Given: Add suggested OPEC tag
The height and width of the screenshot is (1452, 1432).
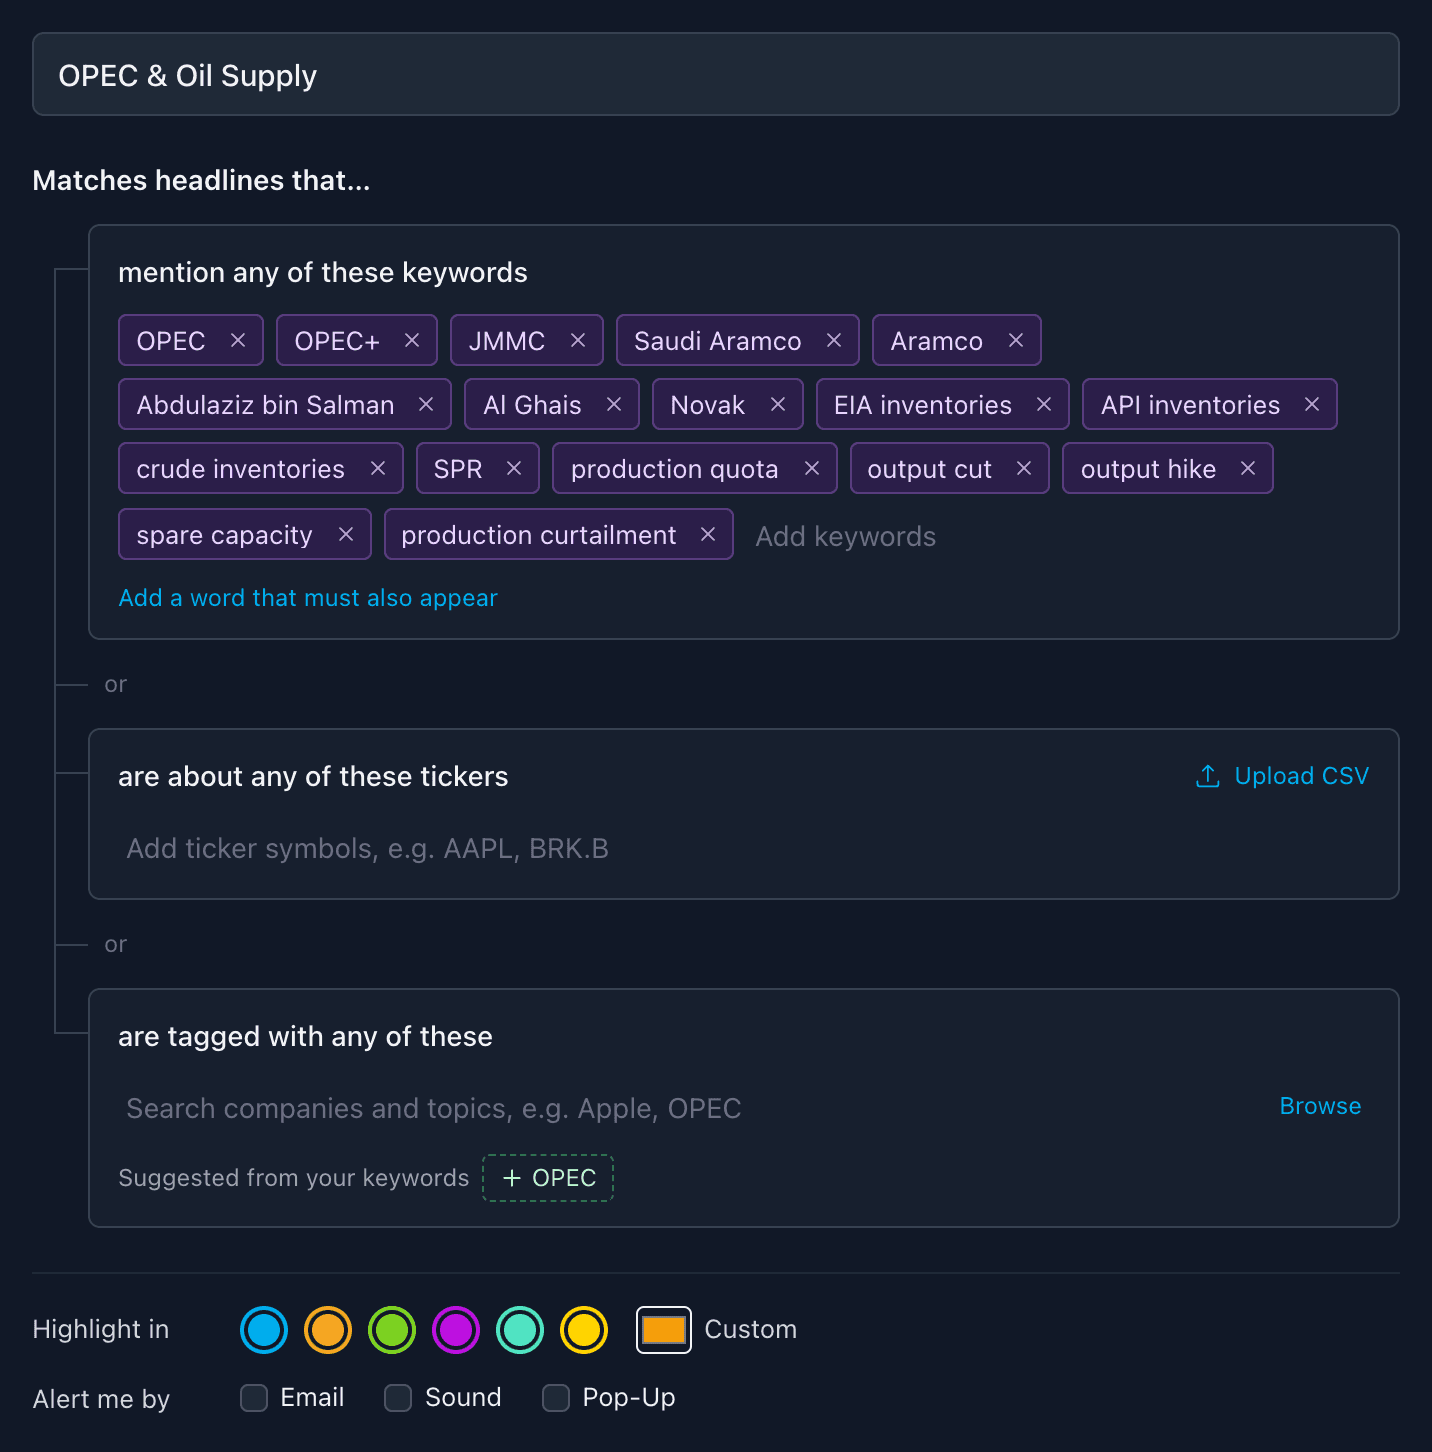Looking at the screenshot, I should [x=548, y=1178].
